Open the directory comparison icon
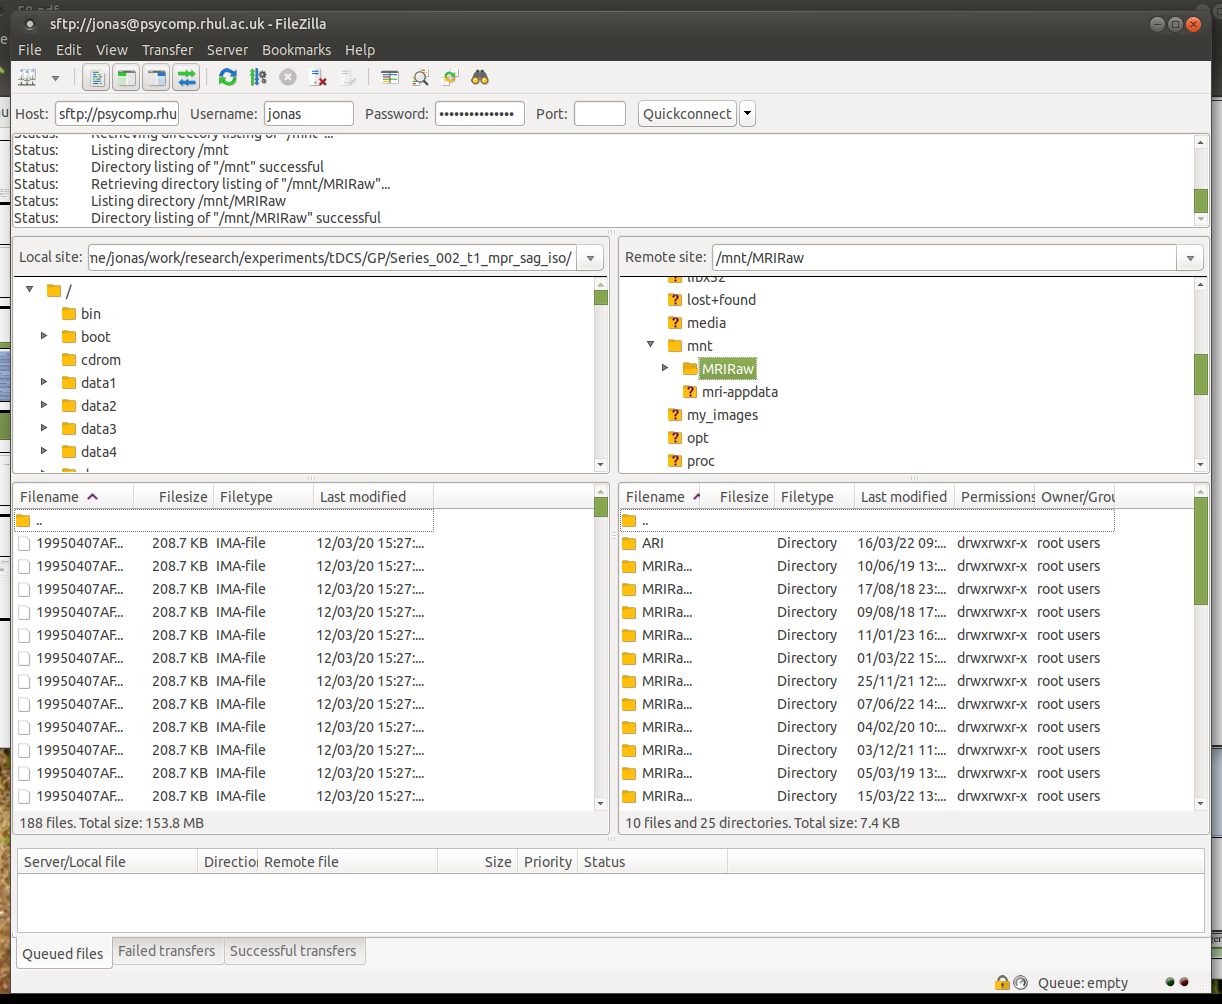The height and width of the screenshot is (1004, 1222). [x=421, y=77]
